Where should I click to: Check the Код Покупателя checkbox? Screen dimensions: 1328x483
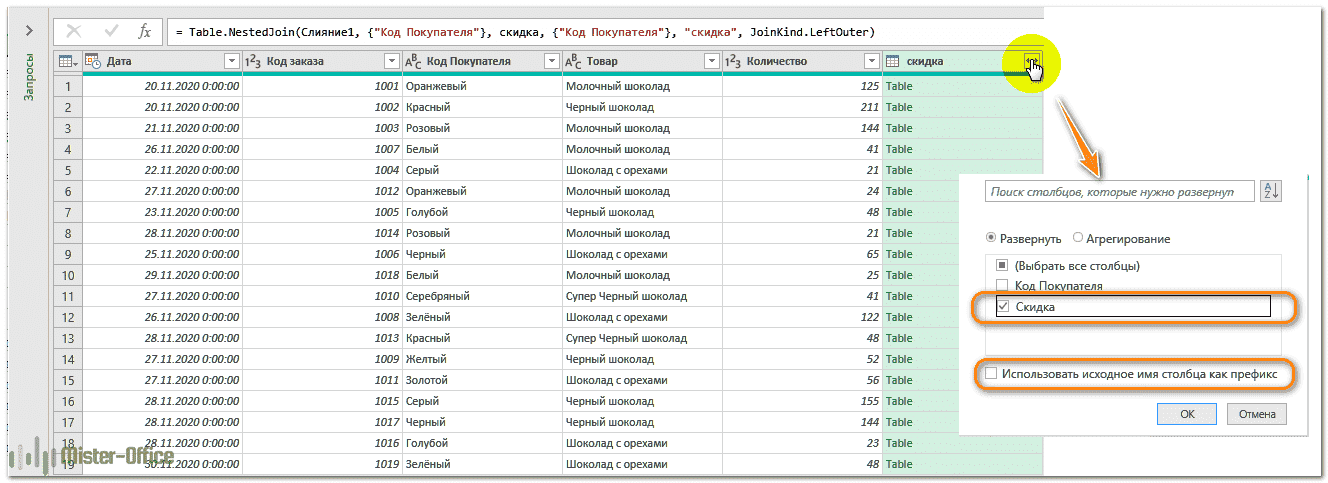click(1003, 286)
